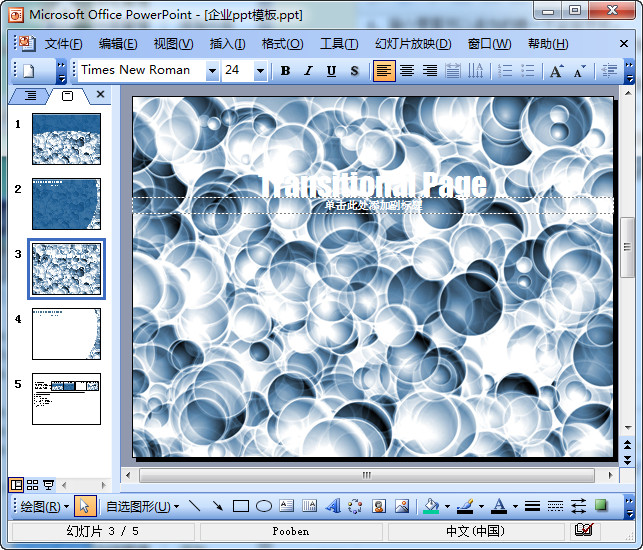The height and width of the screenshot is (550, 643).
Task: Select the Line drawing tool
Action: (x=194, y=506)
